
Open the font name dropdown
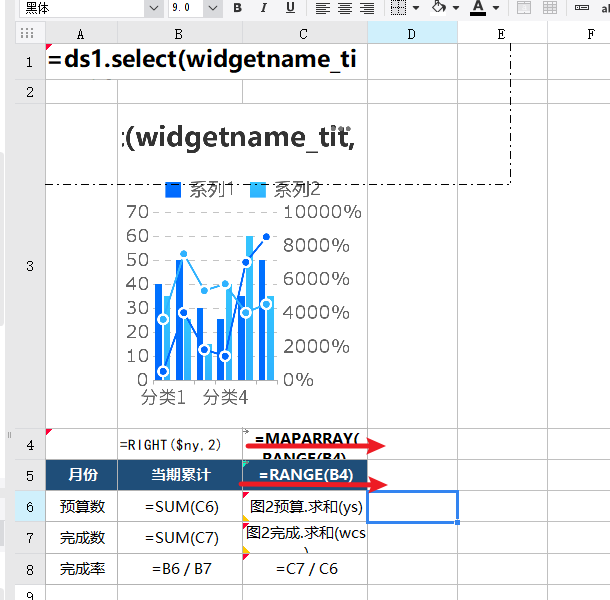pyautogui.click(x=154, y=8)
